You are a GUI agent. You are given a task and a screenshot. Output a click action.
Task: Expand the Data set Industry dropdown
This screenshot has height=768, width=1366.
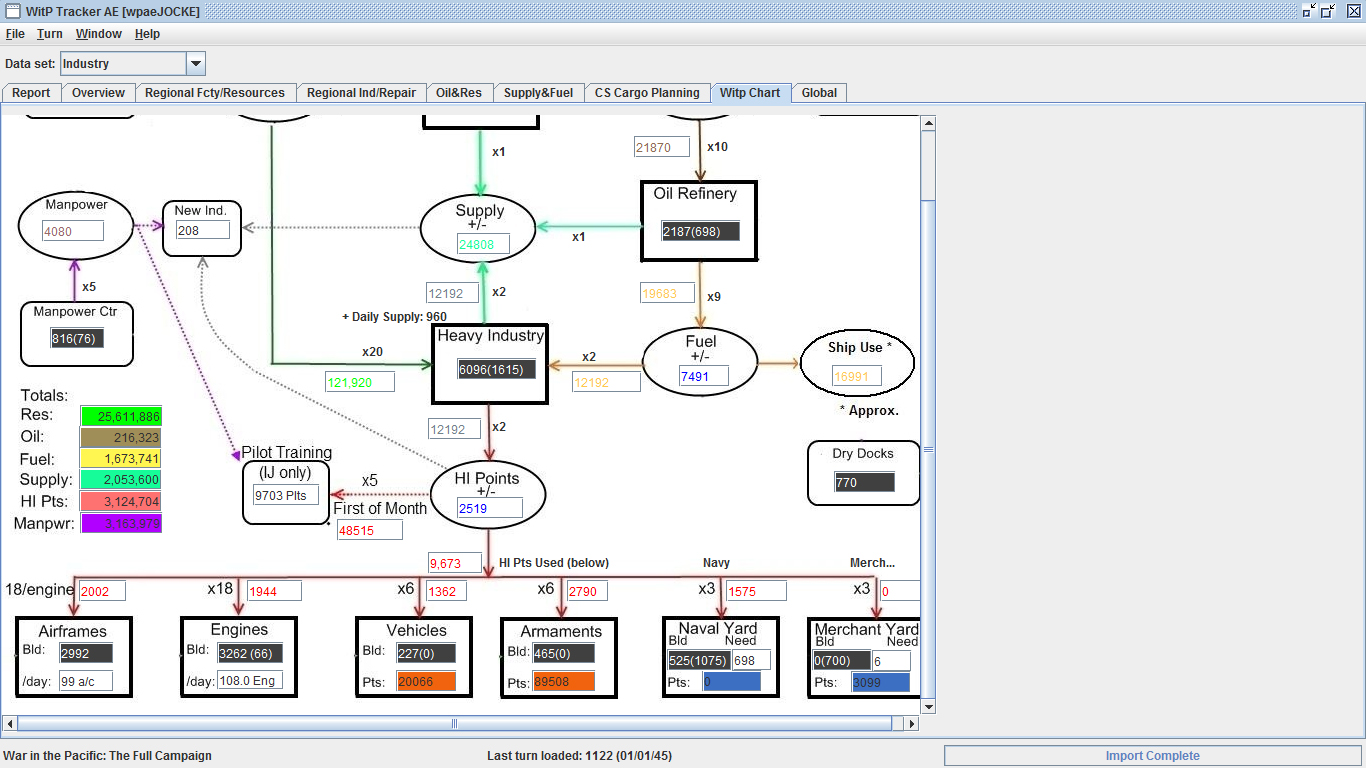(196, 64)
